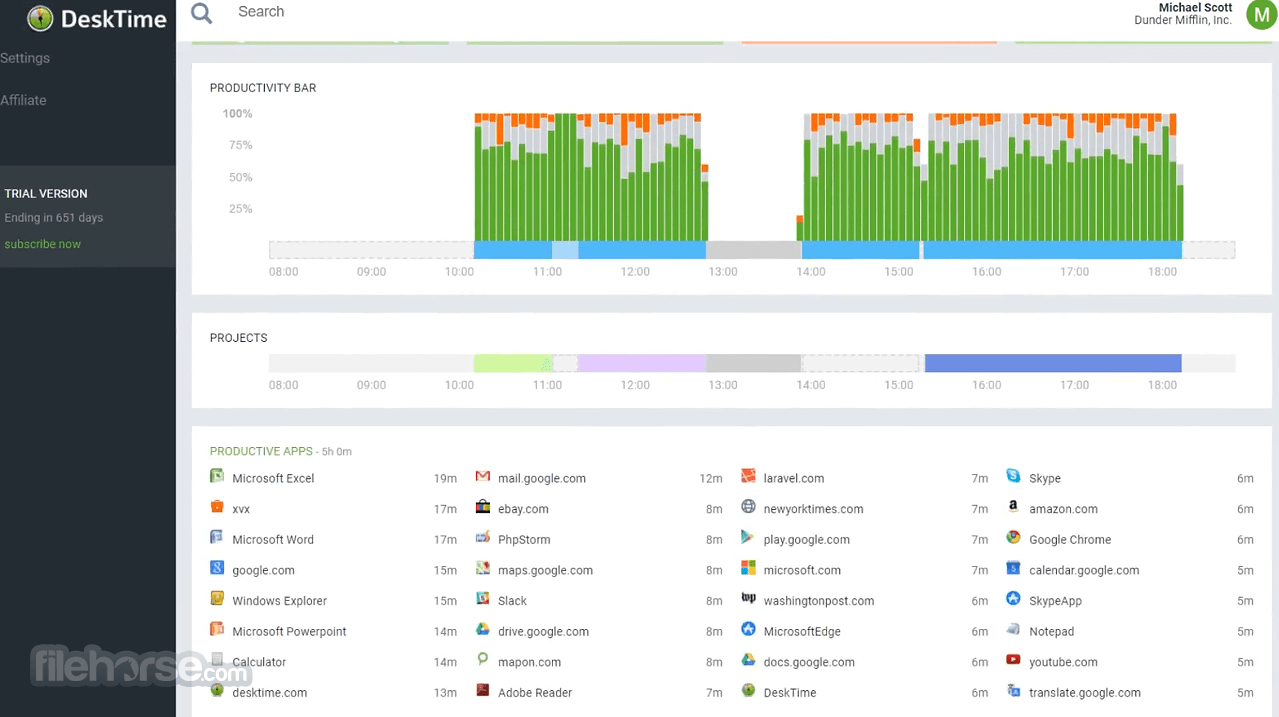Click the desktime.com app name

click(x=269, y=692)
